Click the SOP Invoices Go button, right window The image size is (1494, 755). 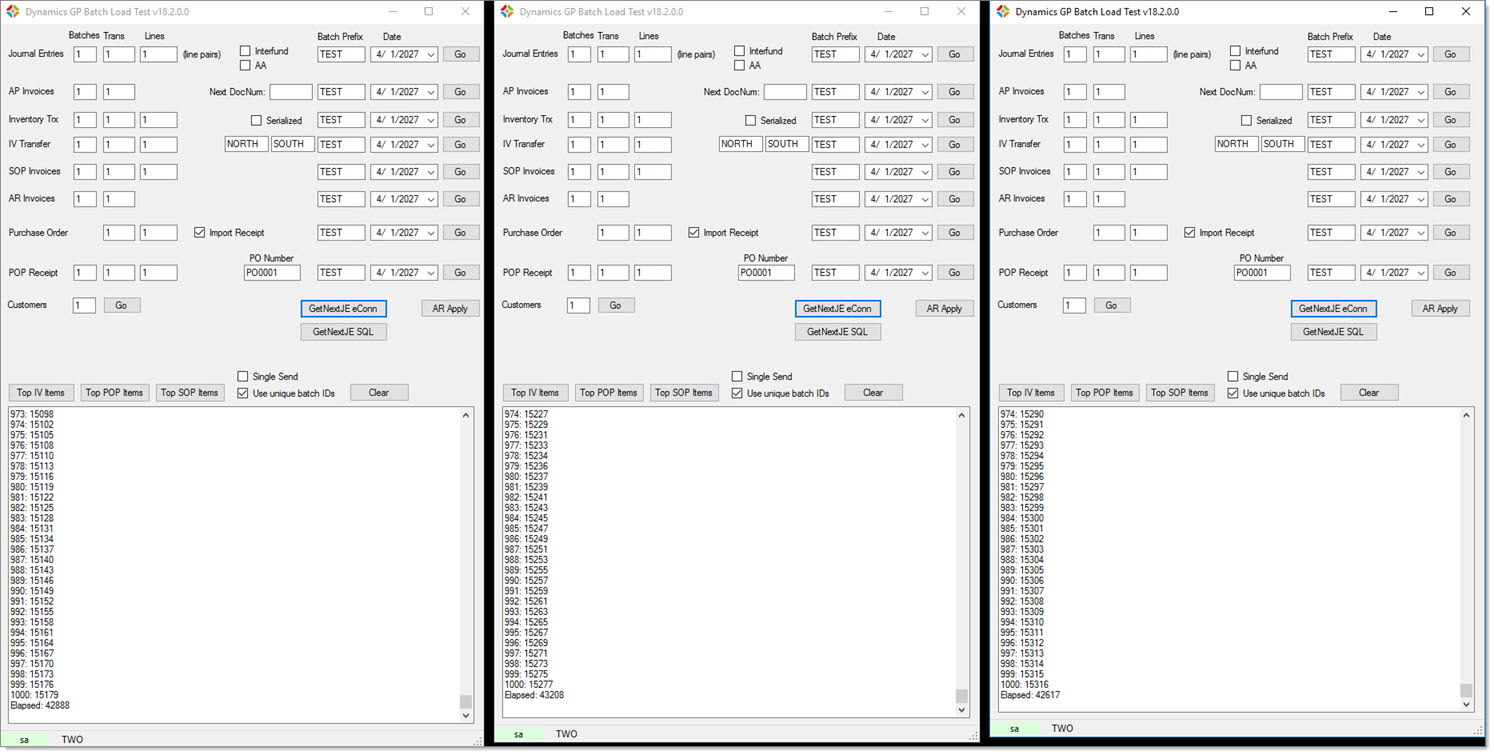1451,172
